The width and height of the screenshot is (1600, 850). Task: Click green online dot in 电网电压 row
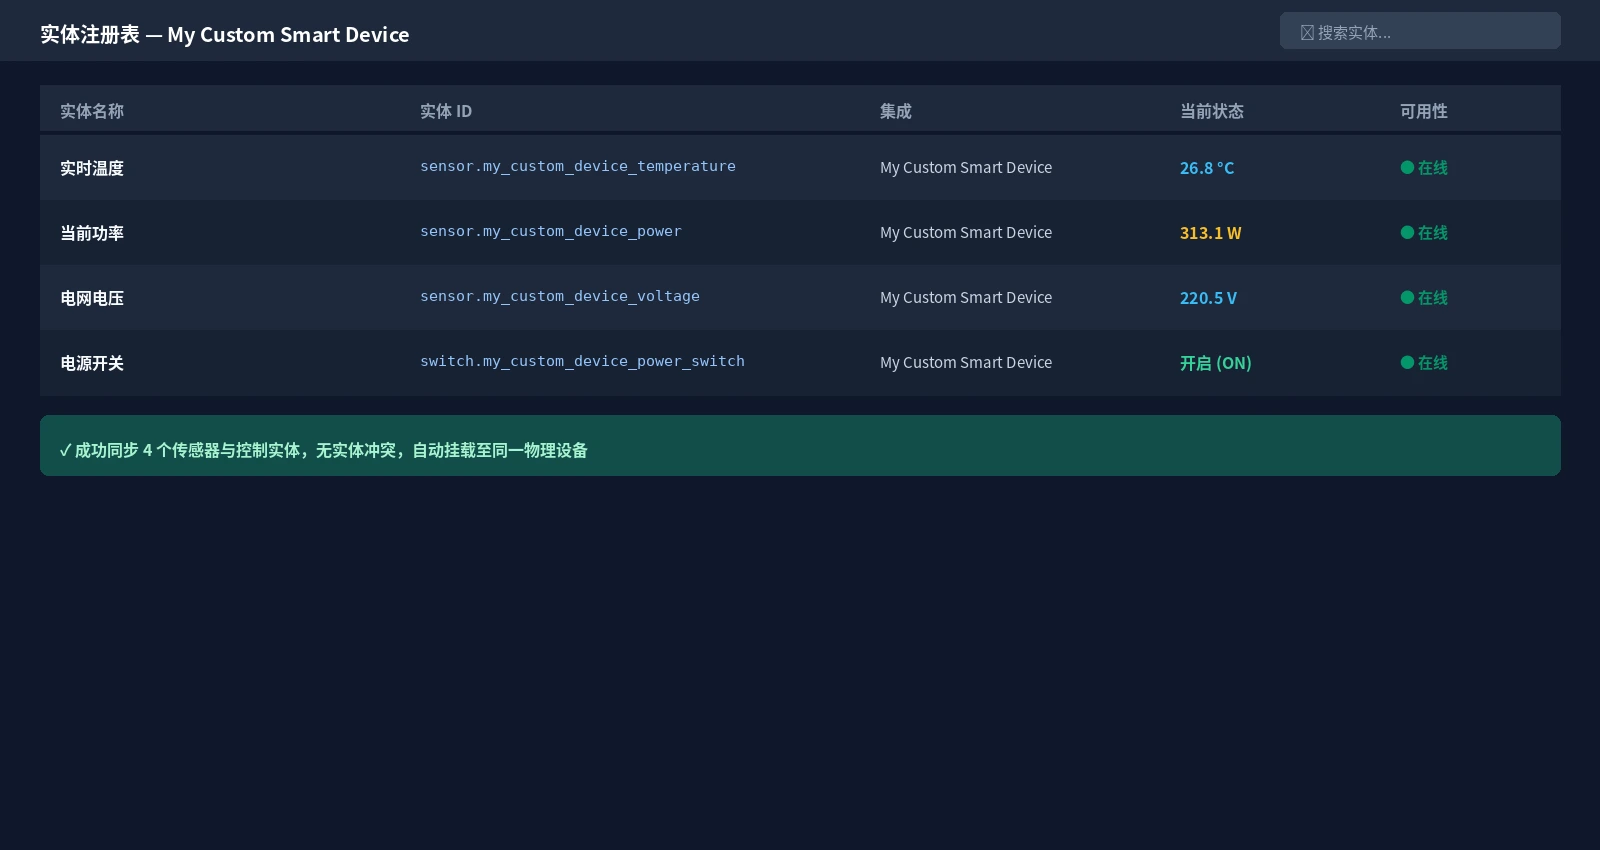tap(1407, 298)
